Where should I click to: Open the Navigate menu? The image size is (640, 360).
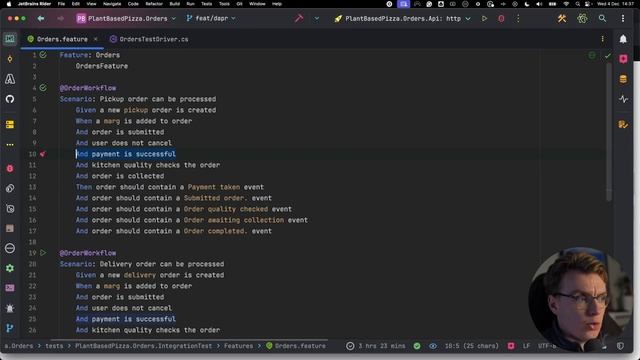tap(112, 4)
